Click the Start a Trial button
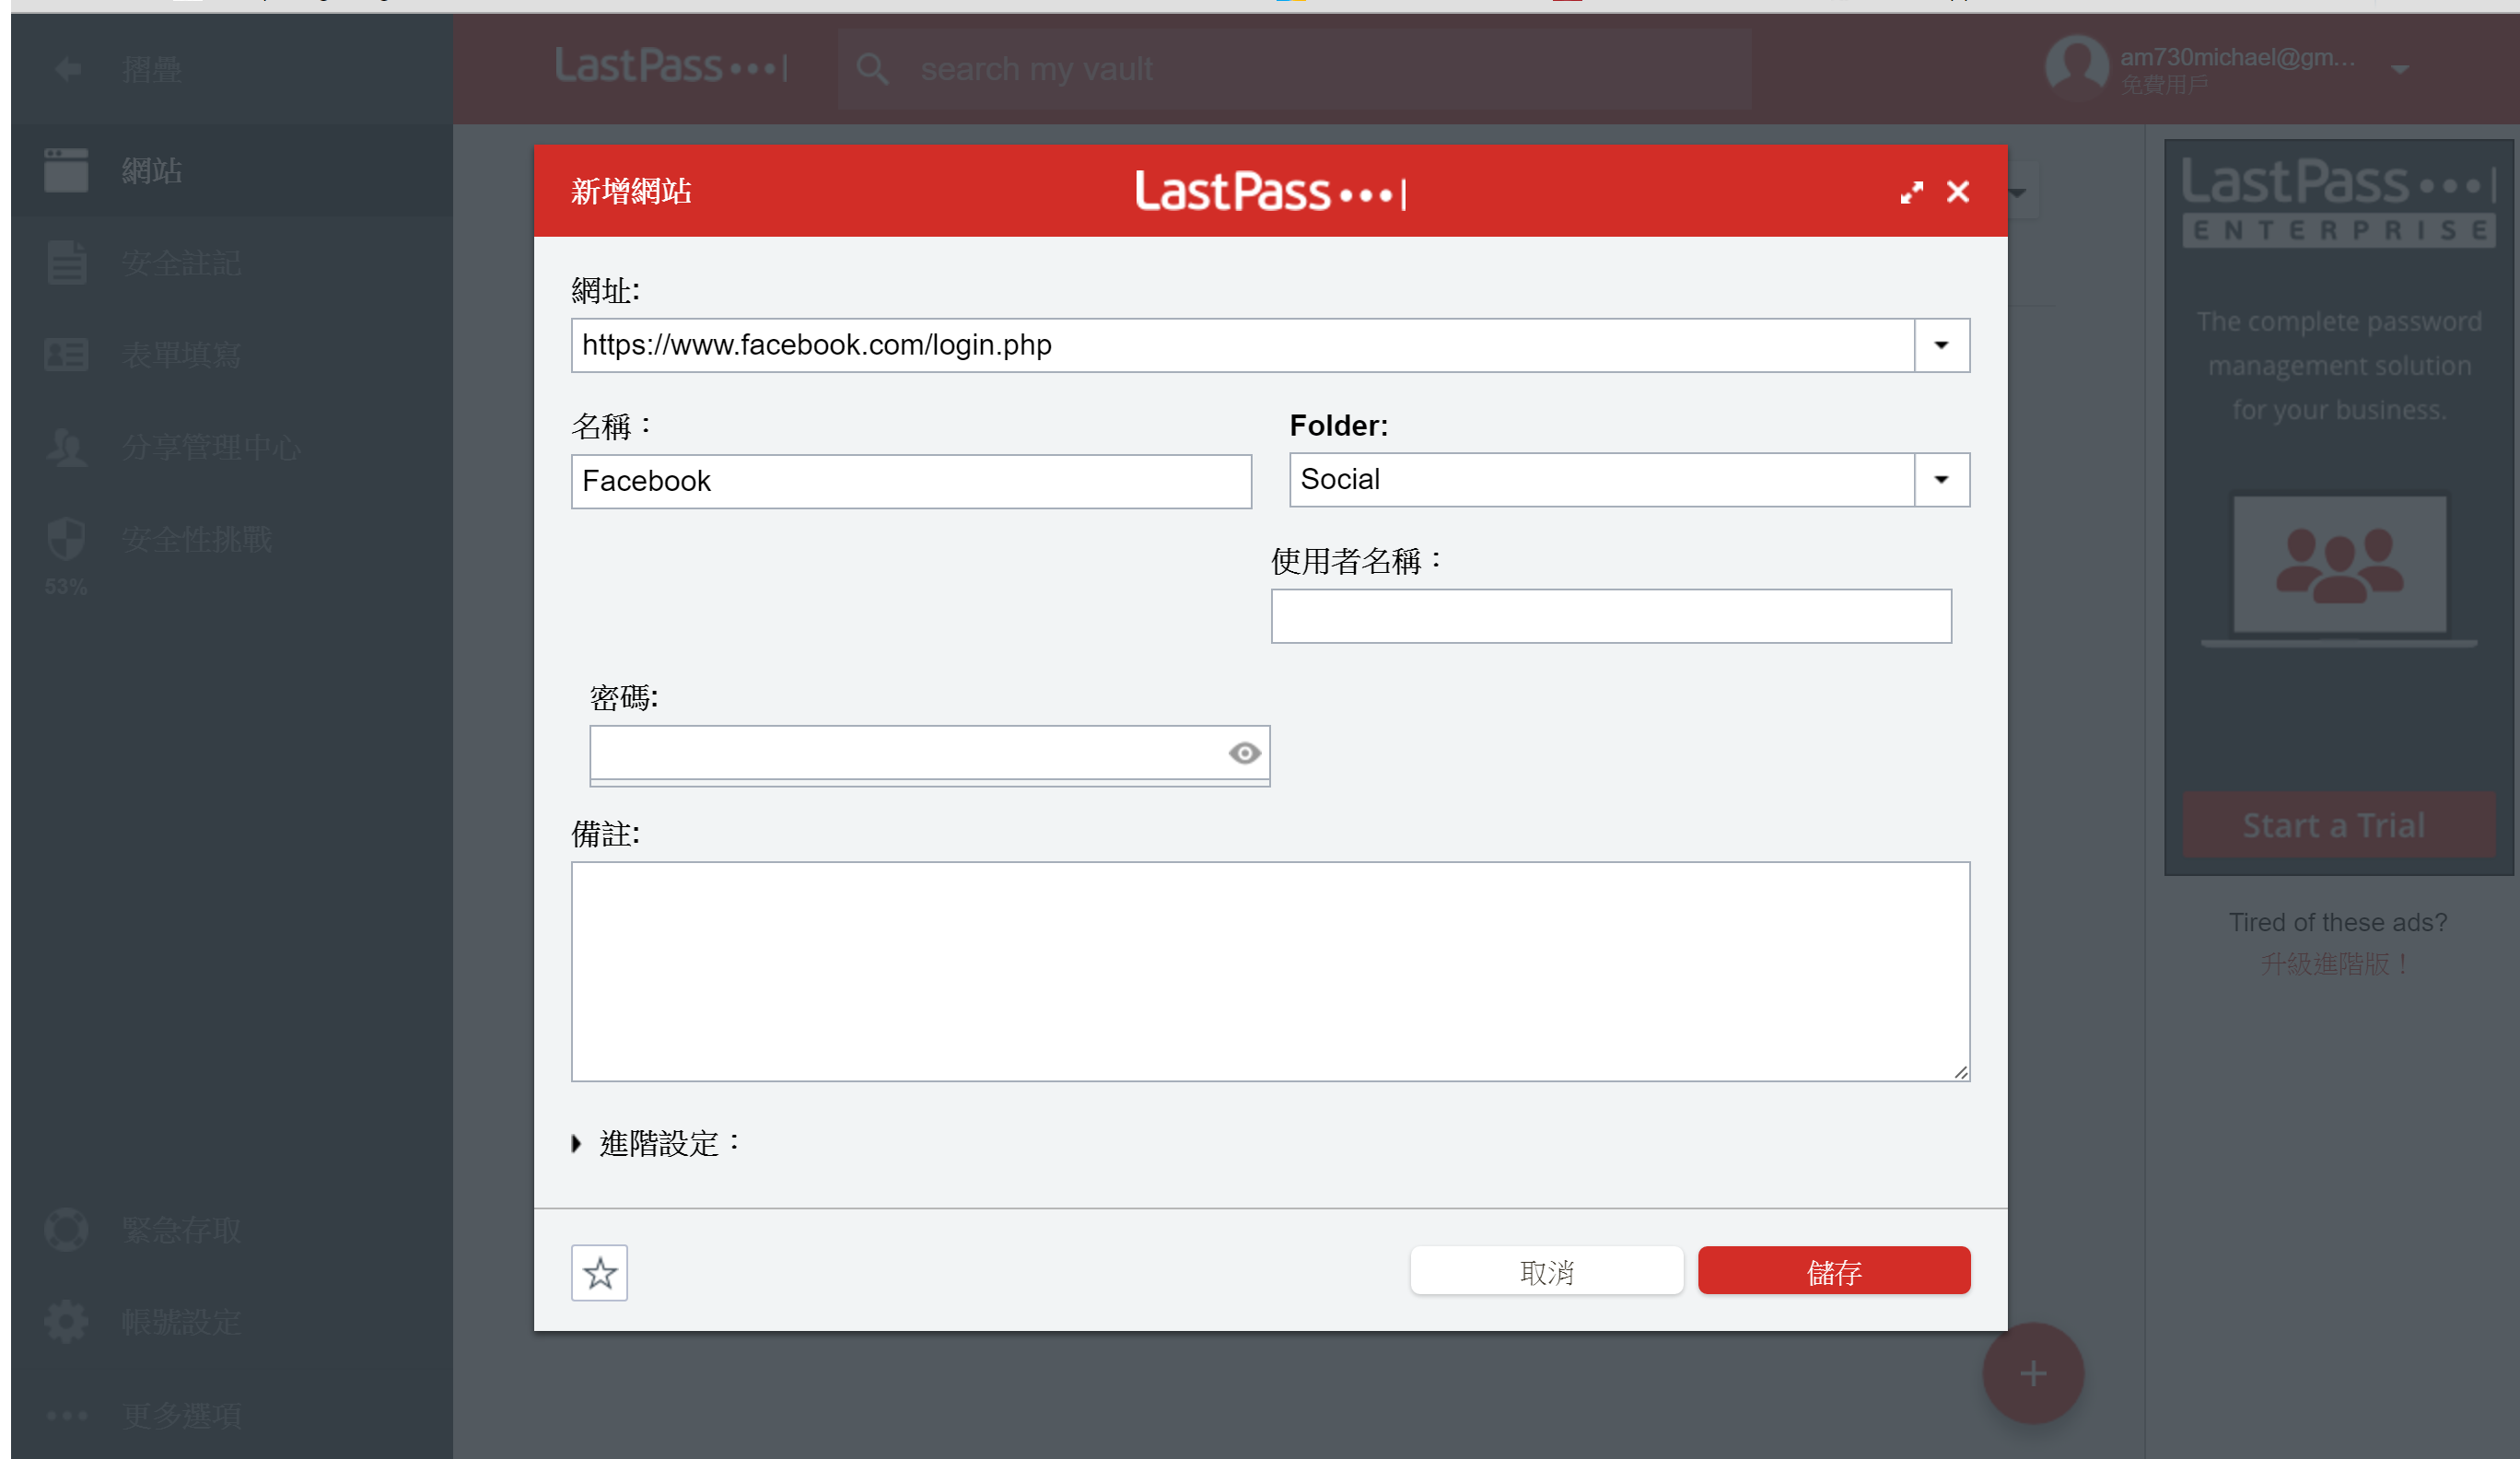Screen dimensions: 2520x1459 pos(2338,825)
